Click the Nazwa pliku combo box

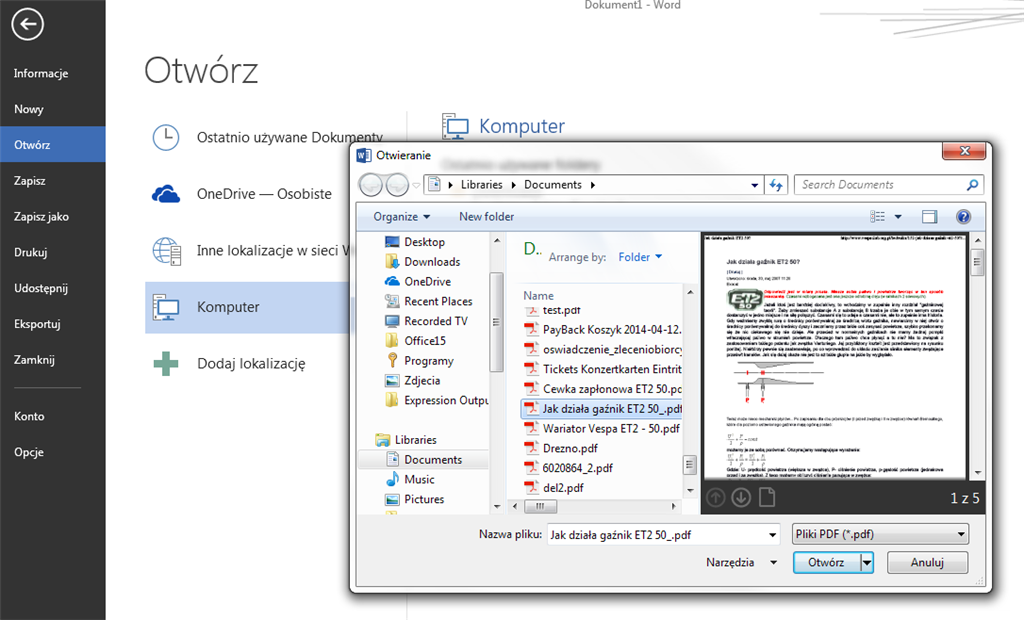click(x=663, y=535)
